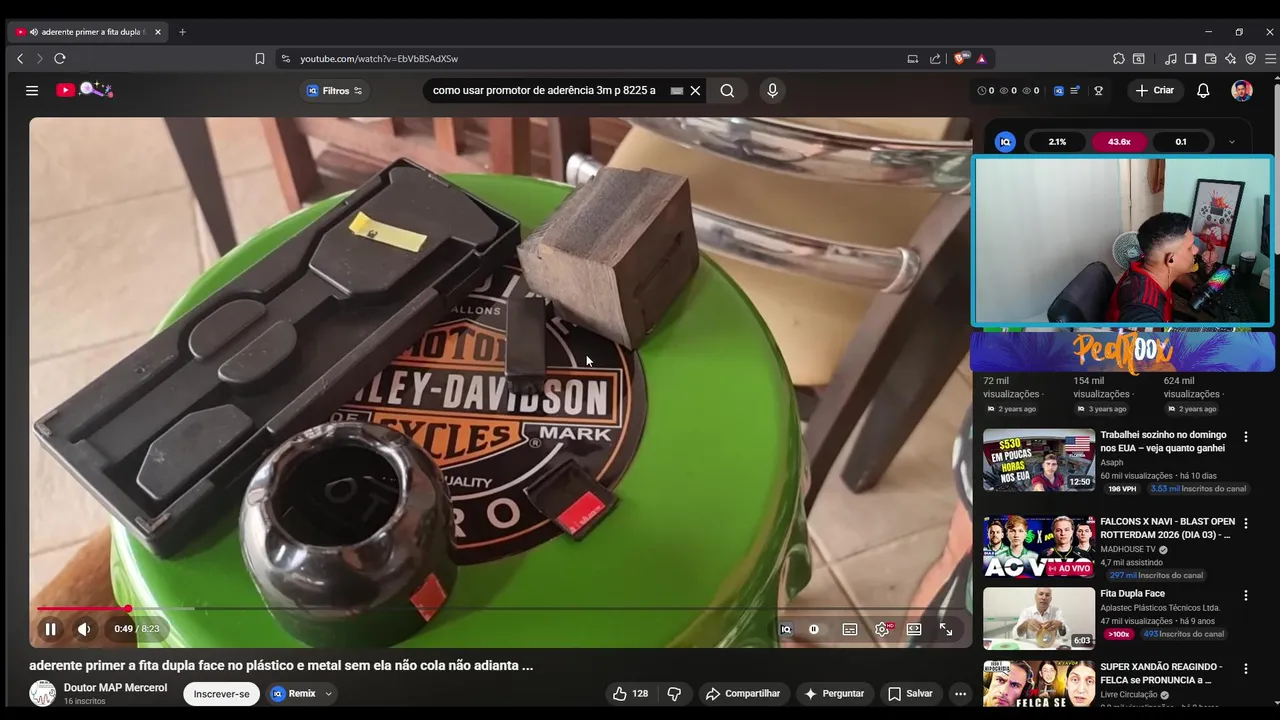
Task: Click the Perguntar ask button
Action: 834,693
